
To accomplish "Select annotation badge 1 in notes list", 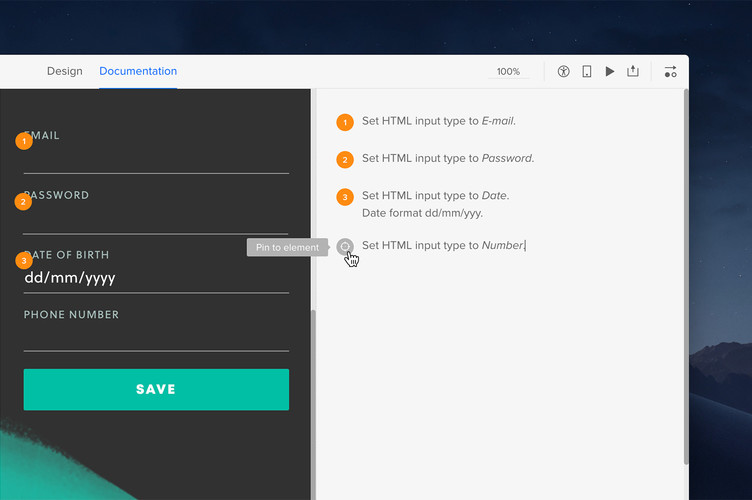I will click(345, 122).
